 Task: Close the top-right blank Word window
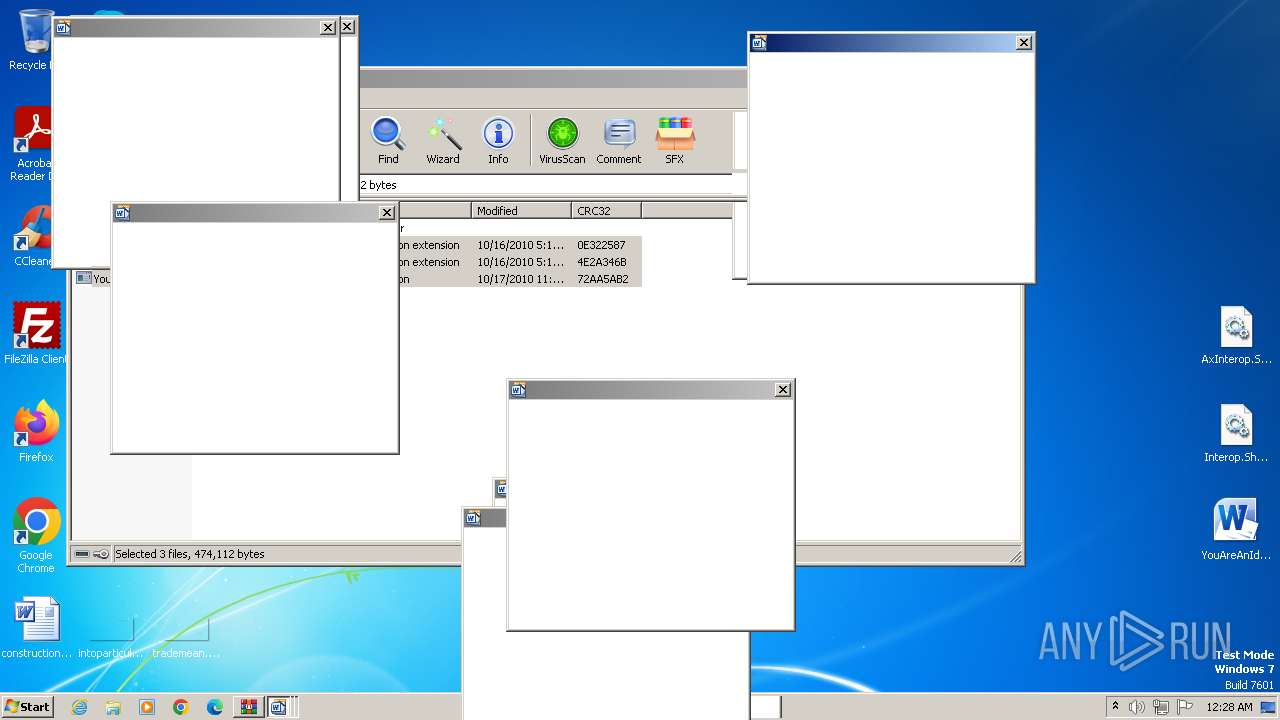(x=1023, y=42)
